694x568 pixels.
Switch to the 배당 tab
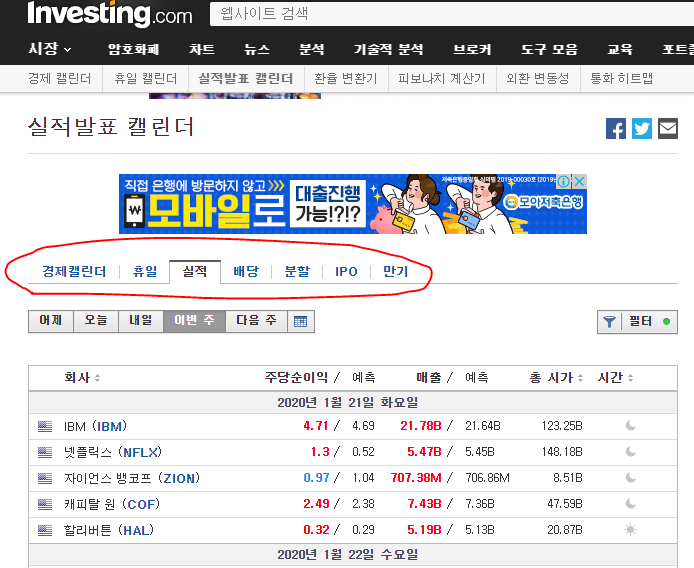pyautogui.click(x=246, y=271)
